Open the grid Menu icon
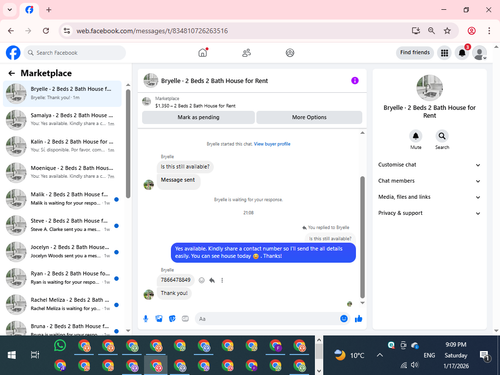 click(444, 53)
